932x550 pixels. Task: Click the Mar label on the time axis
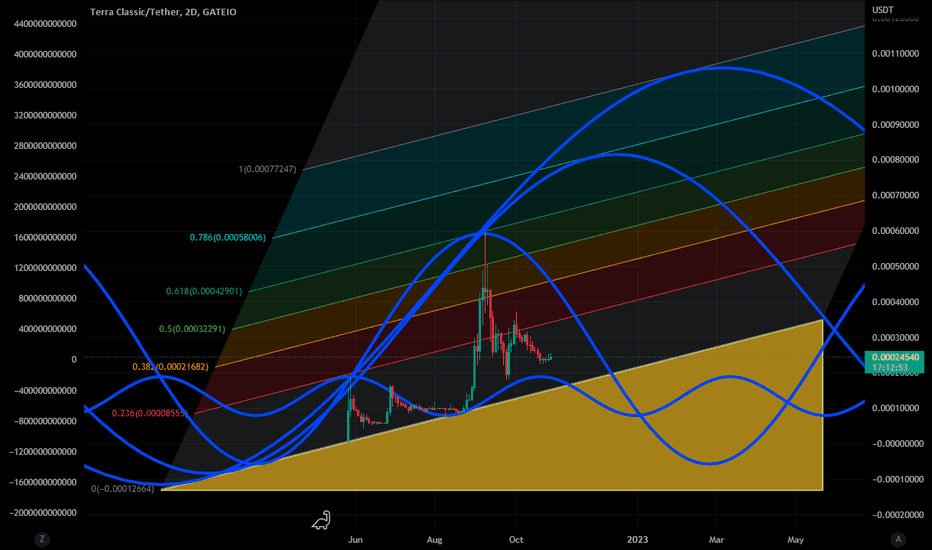716,540
